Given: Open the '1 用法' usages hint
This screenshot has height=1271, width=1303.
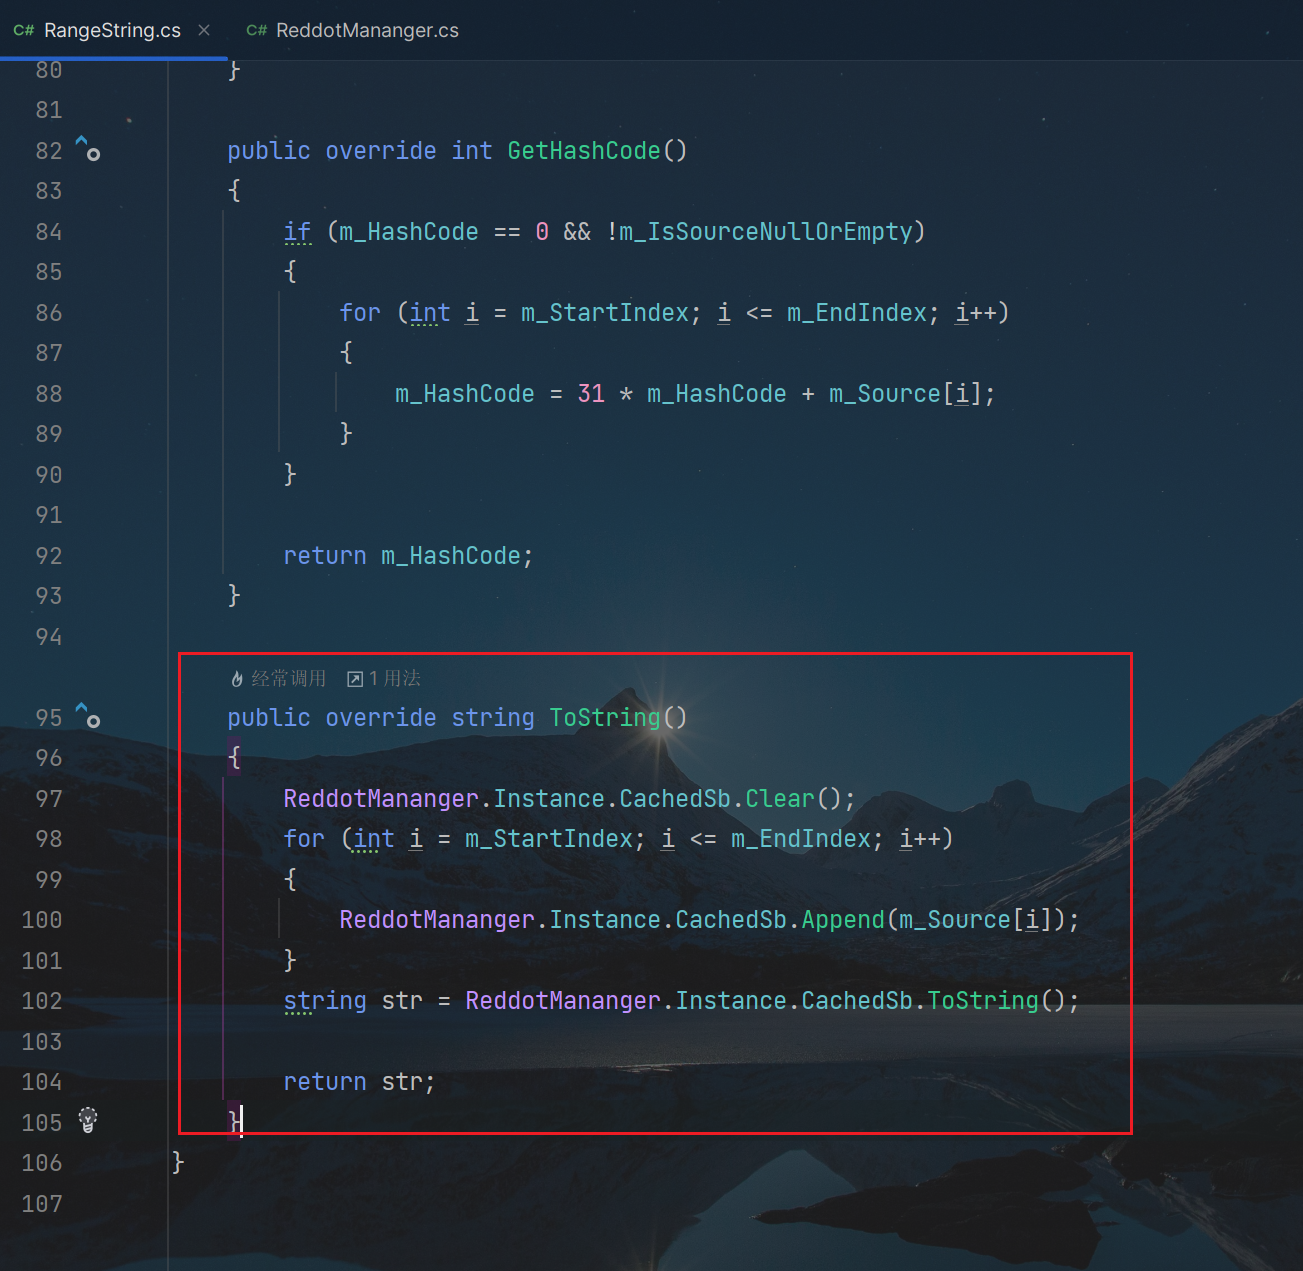Looking at the screenshot, I should [x=395, y=679].
